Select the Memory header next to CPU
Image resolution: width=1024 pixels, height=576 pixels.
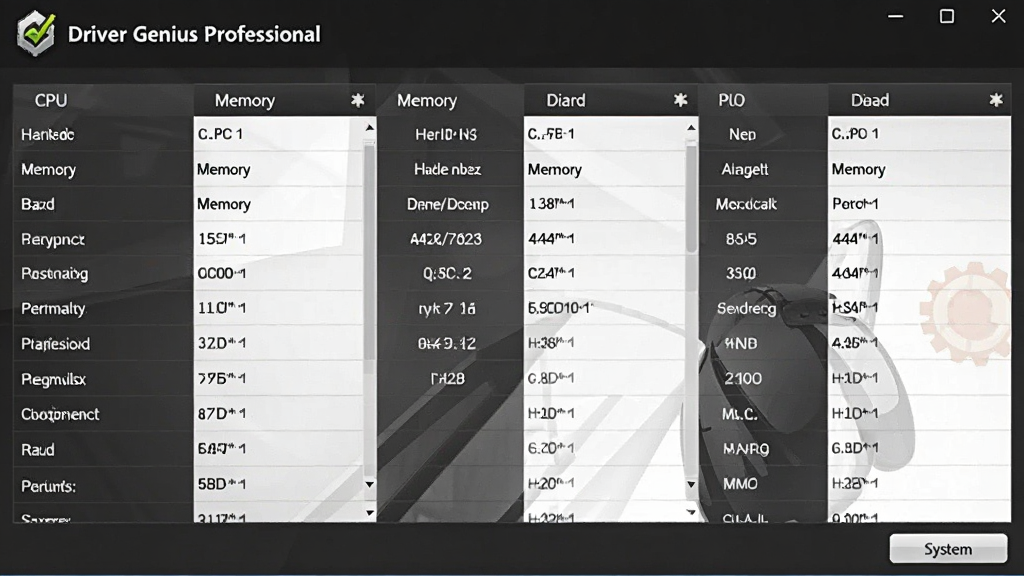tap(245, 100)
